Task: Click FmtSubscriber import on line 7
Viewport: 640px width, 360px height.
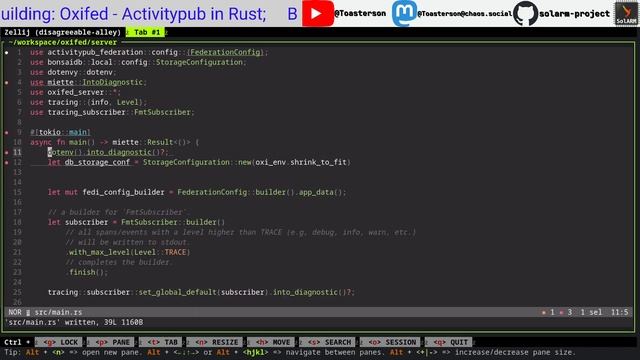Action: tap(162, 112)
